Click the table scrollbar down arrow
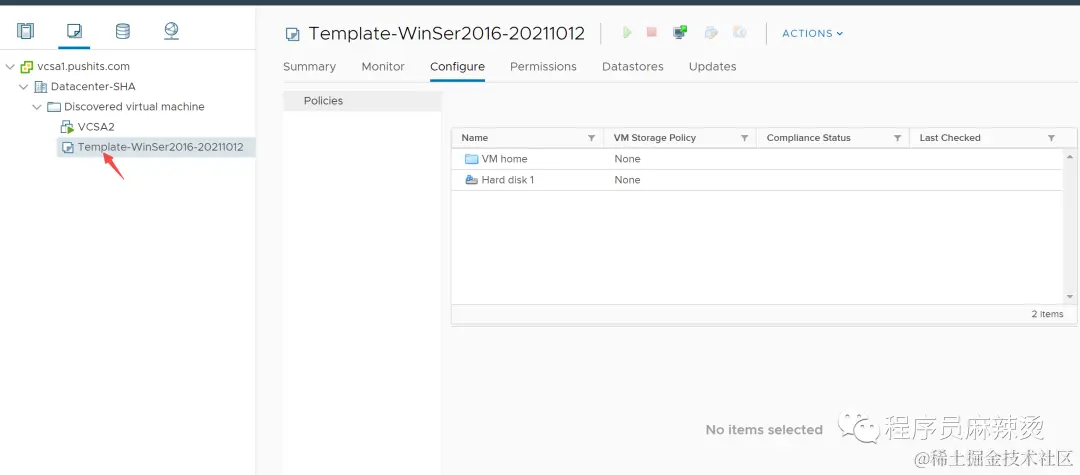 point(1070,297)
